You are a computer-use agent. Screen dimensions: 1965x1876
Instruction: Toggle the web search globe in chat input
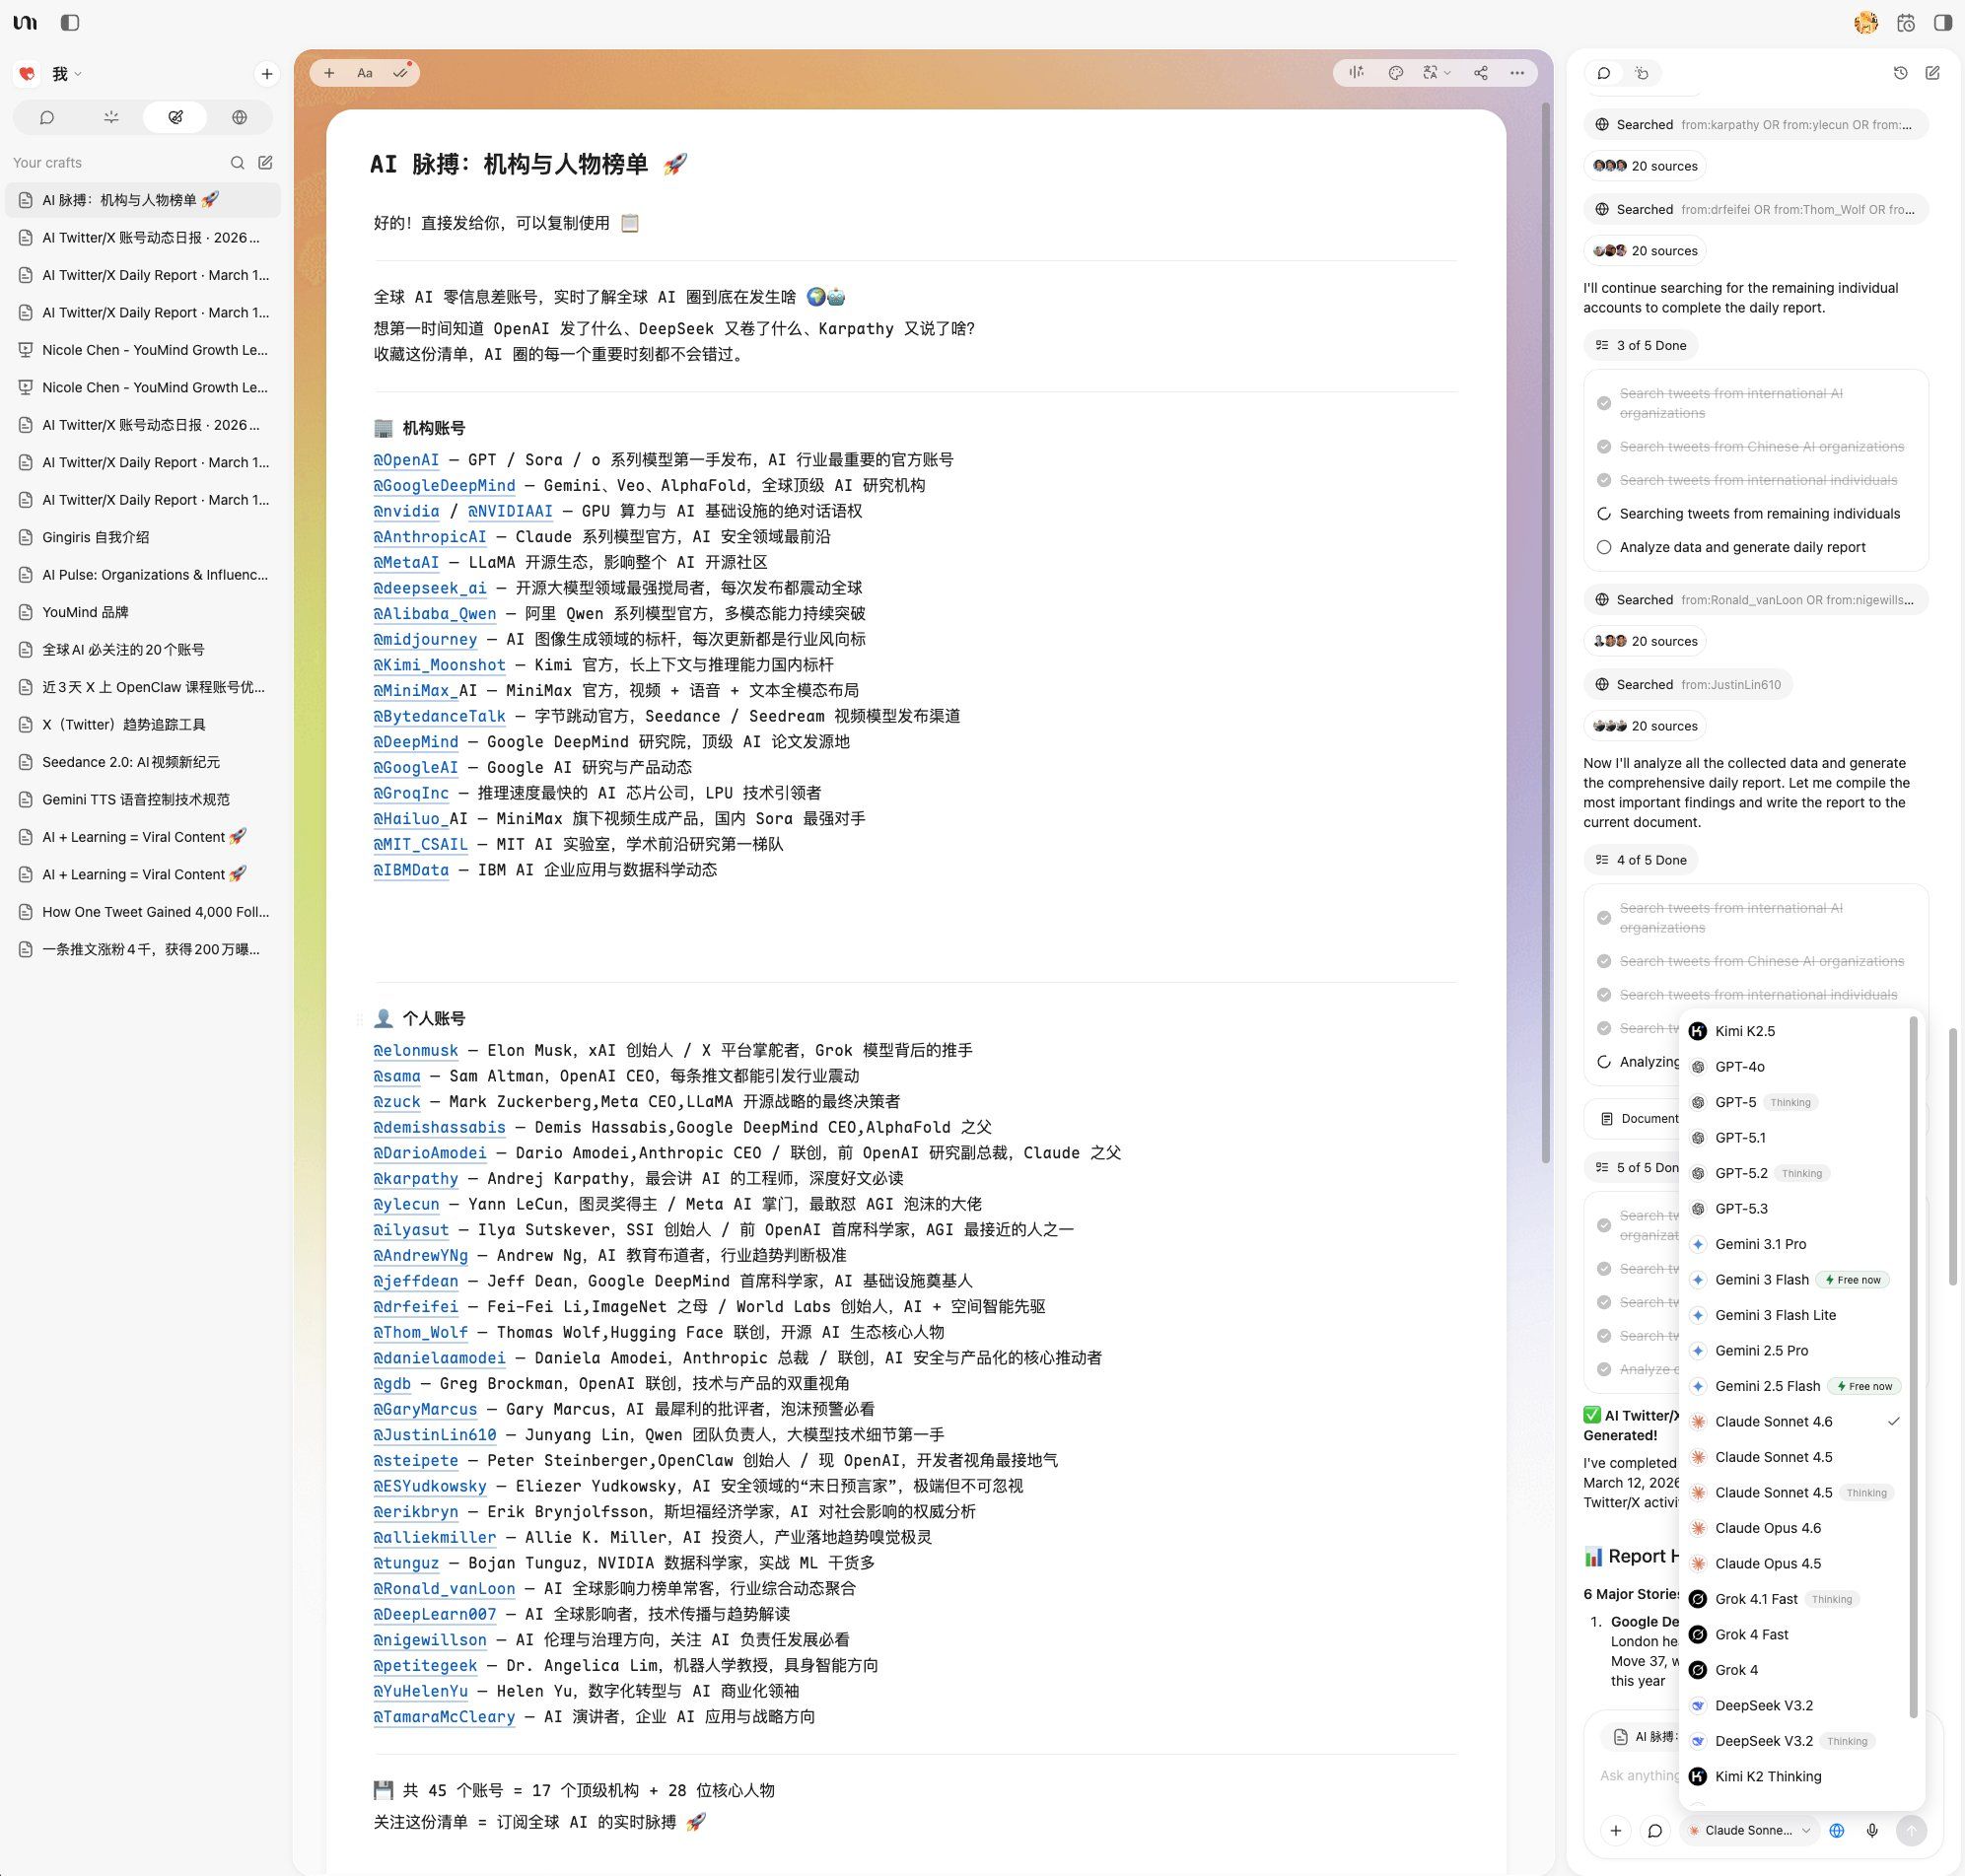(x=1836, y=1830)
